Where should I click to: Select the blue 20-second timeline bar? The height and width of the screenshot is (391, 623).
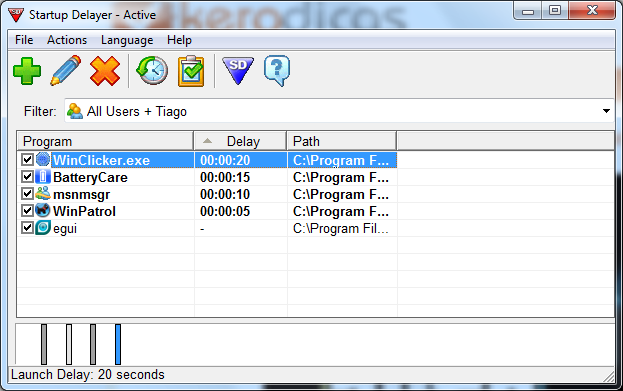[x=118, y=345]
